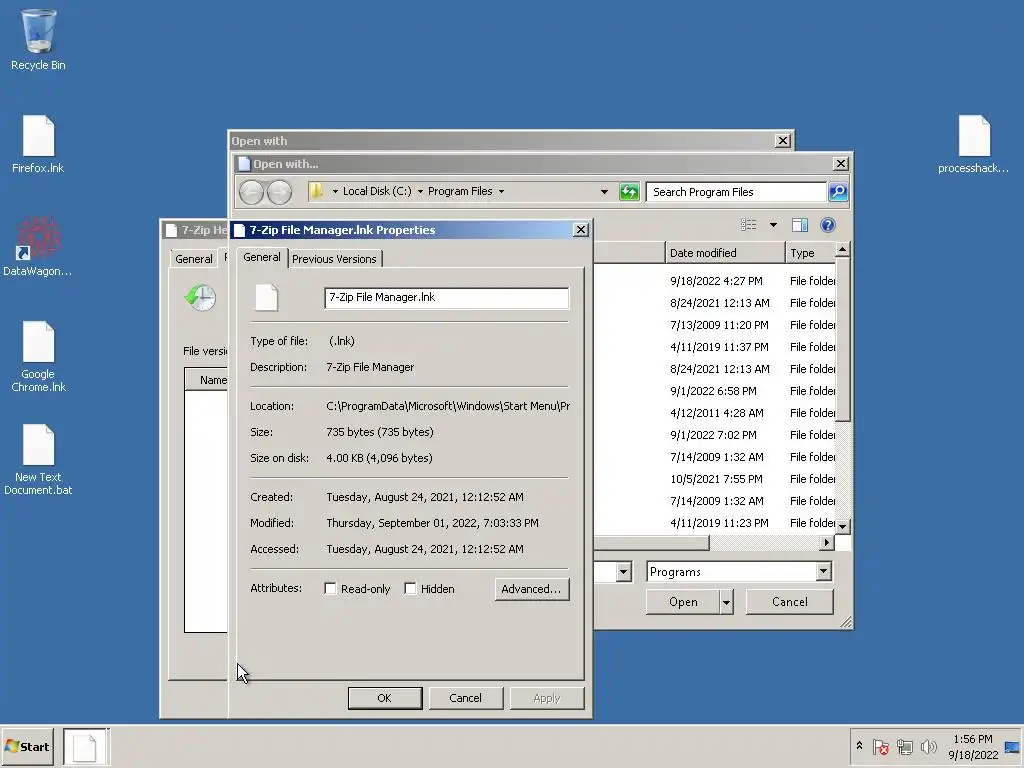This screenshot has width=1024, height=768.
Task: Select the processhack desktop file icon
Action: point(973,144)
